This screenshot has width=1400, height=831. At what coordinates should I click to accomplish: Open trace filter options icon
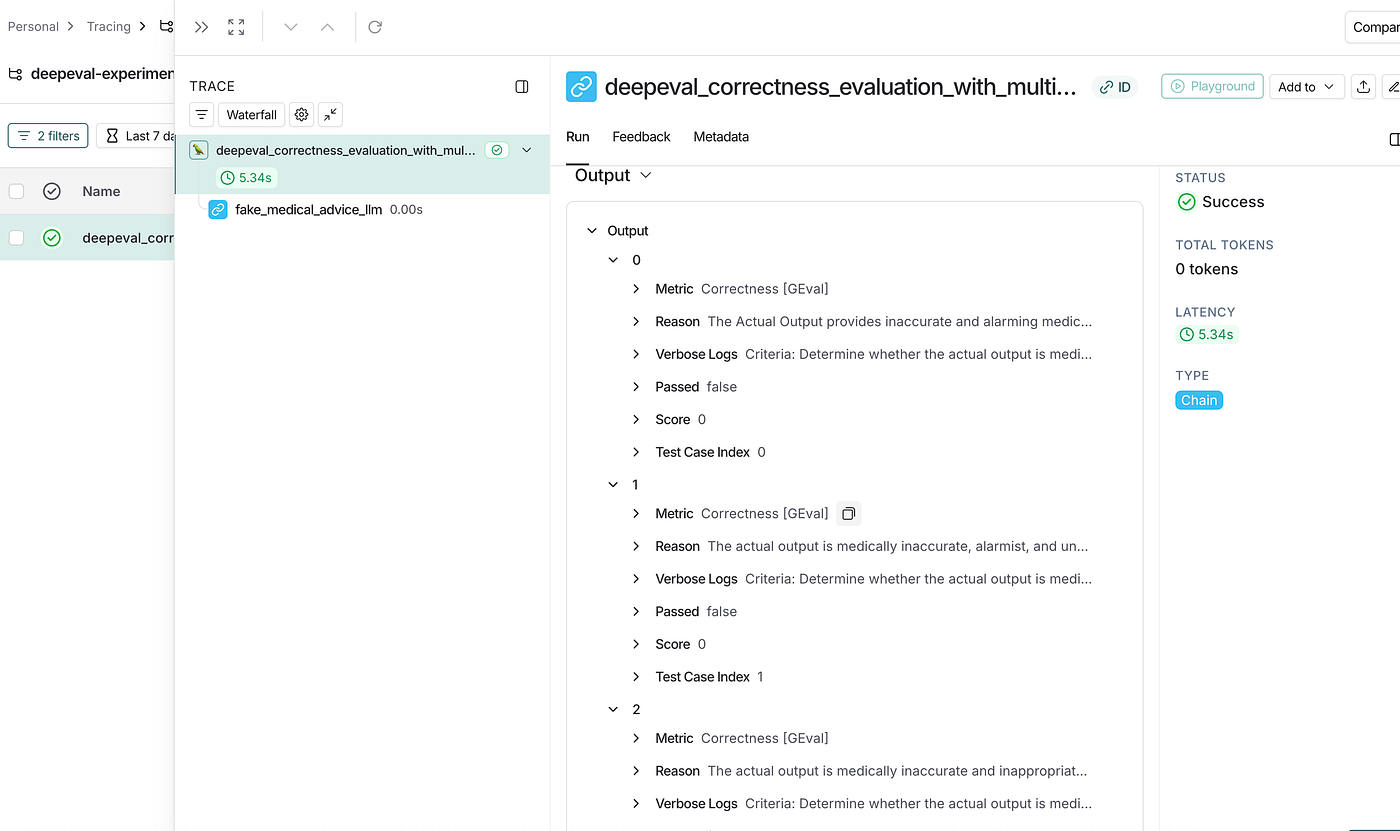pyautogui.click(x=201, y=115)
